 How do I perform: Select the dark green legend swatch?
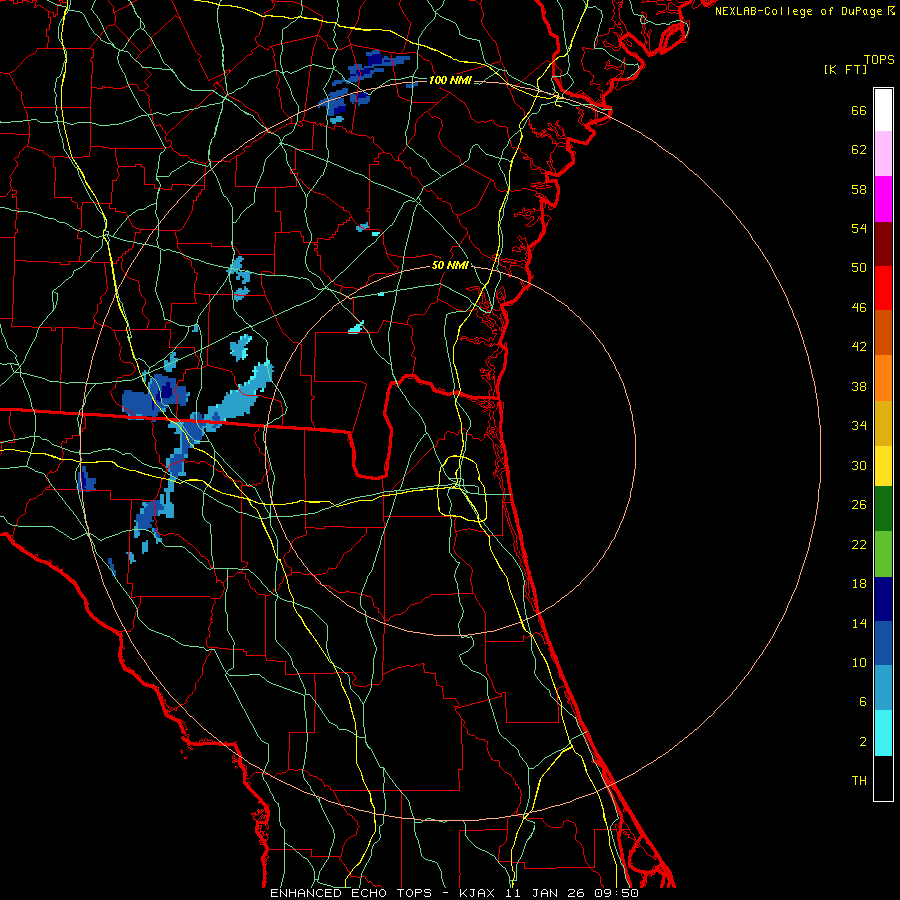[x=883, y=509]
